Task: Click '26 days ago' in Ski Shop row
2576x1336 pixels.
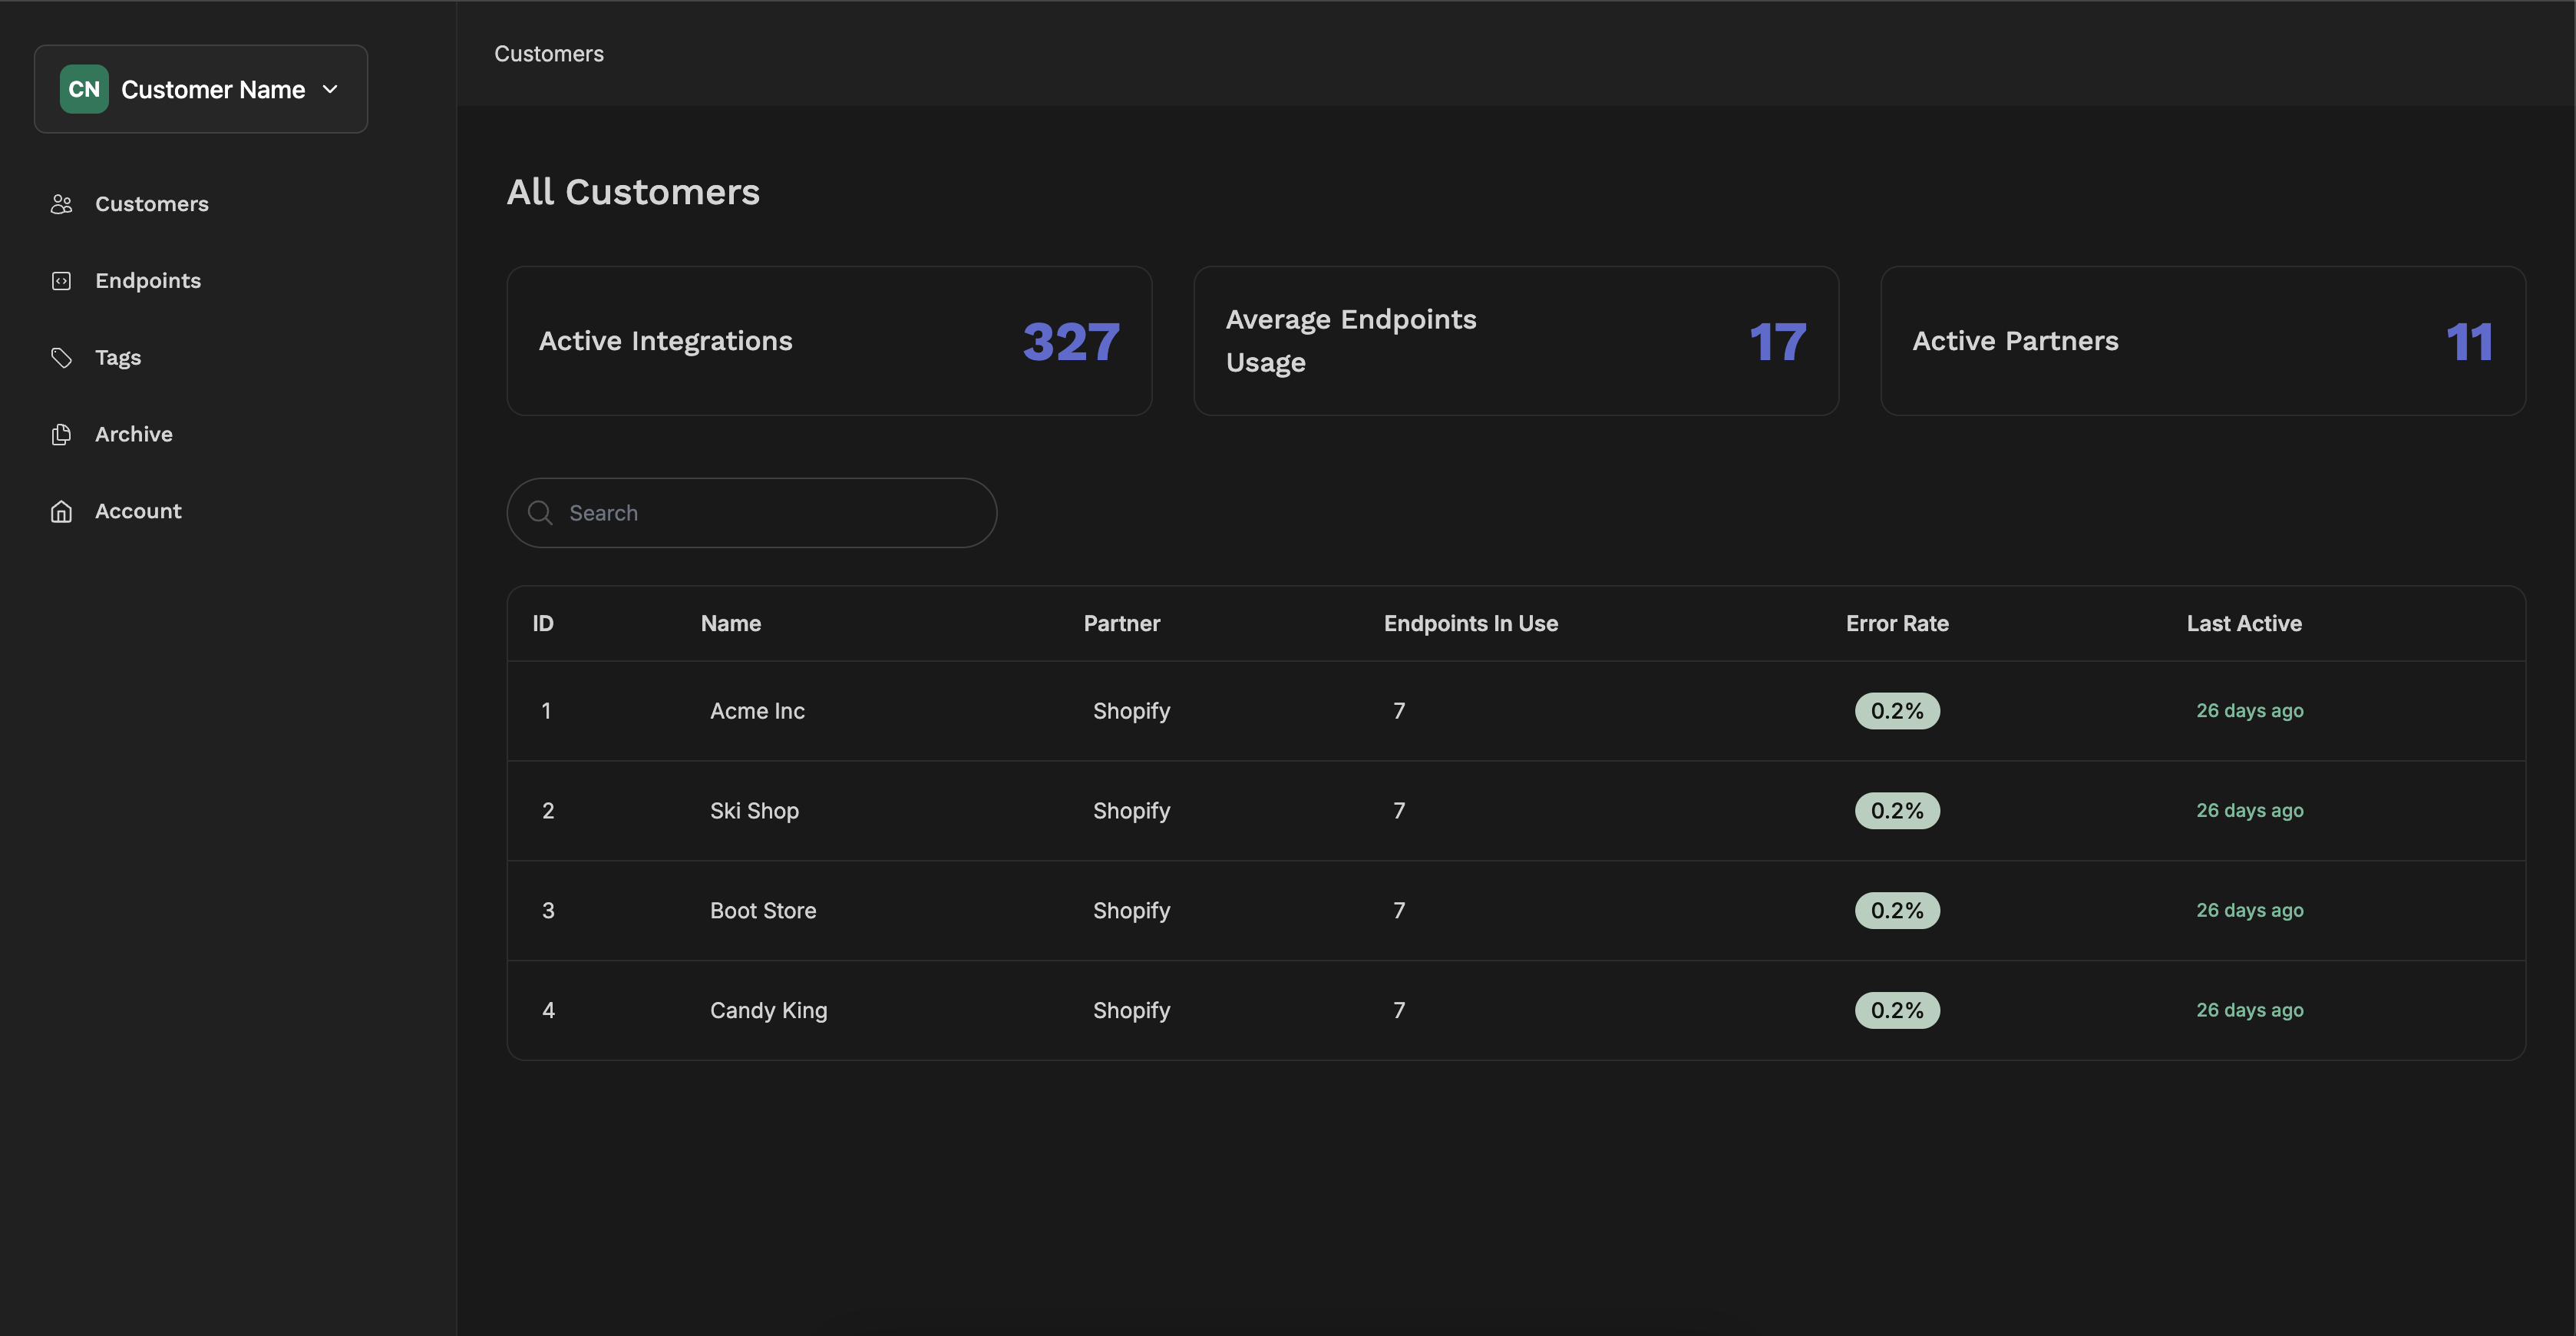Action: click(2250, 811)
